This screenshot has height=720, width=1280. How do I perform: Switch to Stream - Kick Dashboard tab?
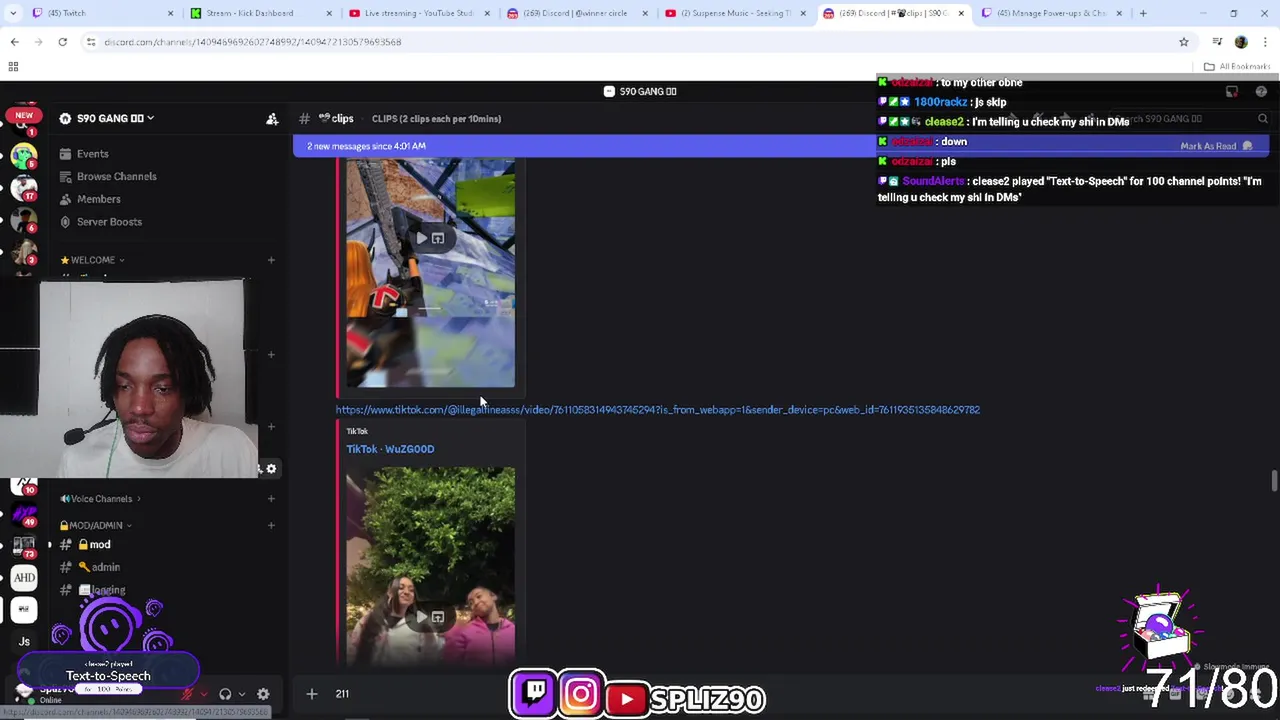pos(260,13)
